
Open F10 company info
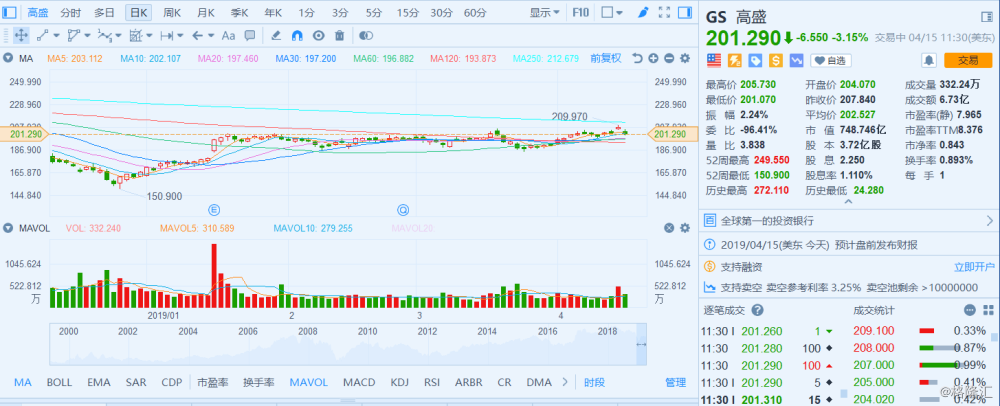click(x=581, y=12)
